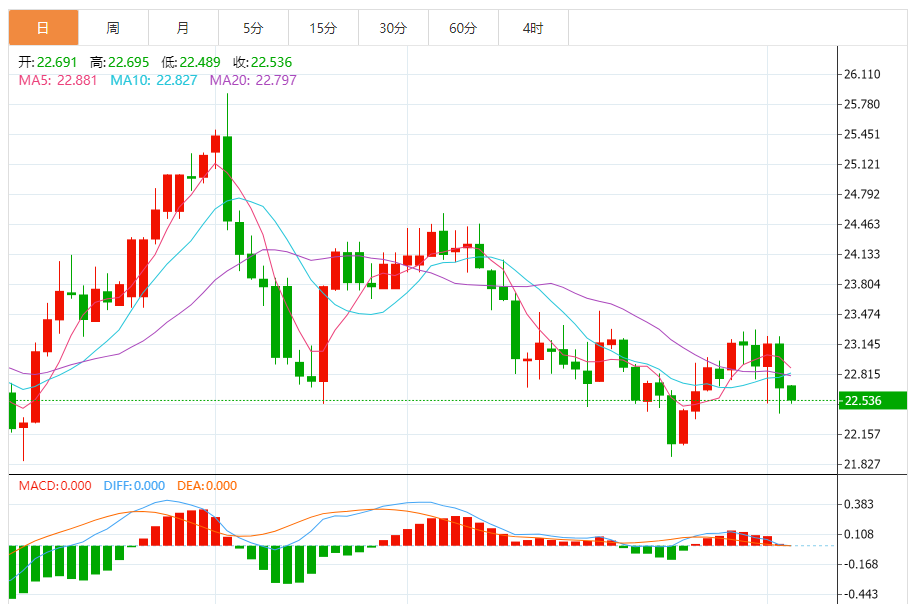Click the MA20 moving average label
Screen dimensions: 916x604
click(253, 80)
